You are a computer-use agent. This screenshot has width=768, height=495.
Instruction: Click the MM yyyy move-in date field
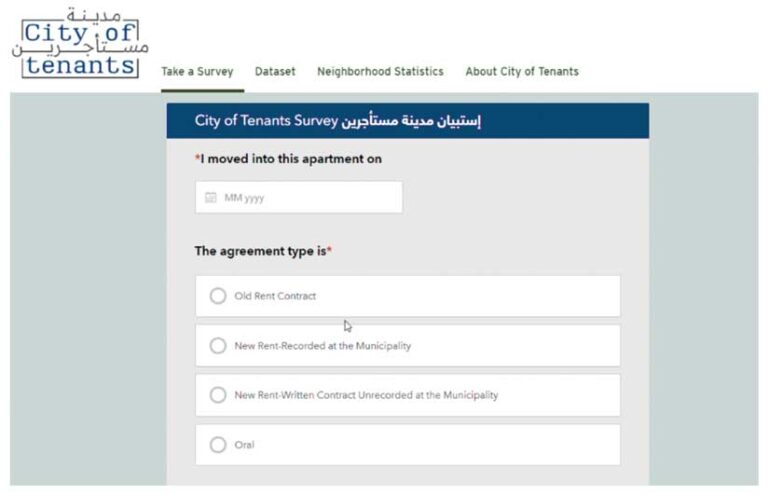[299, 197]
